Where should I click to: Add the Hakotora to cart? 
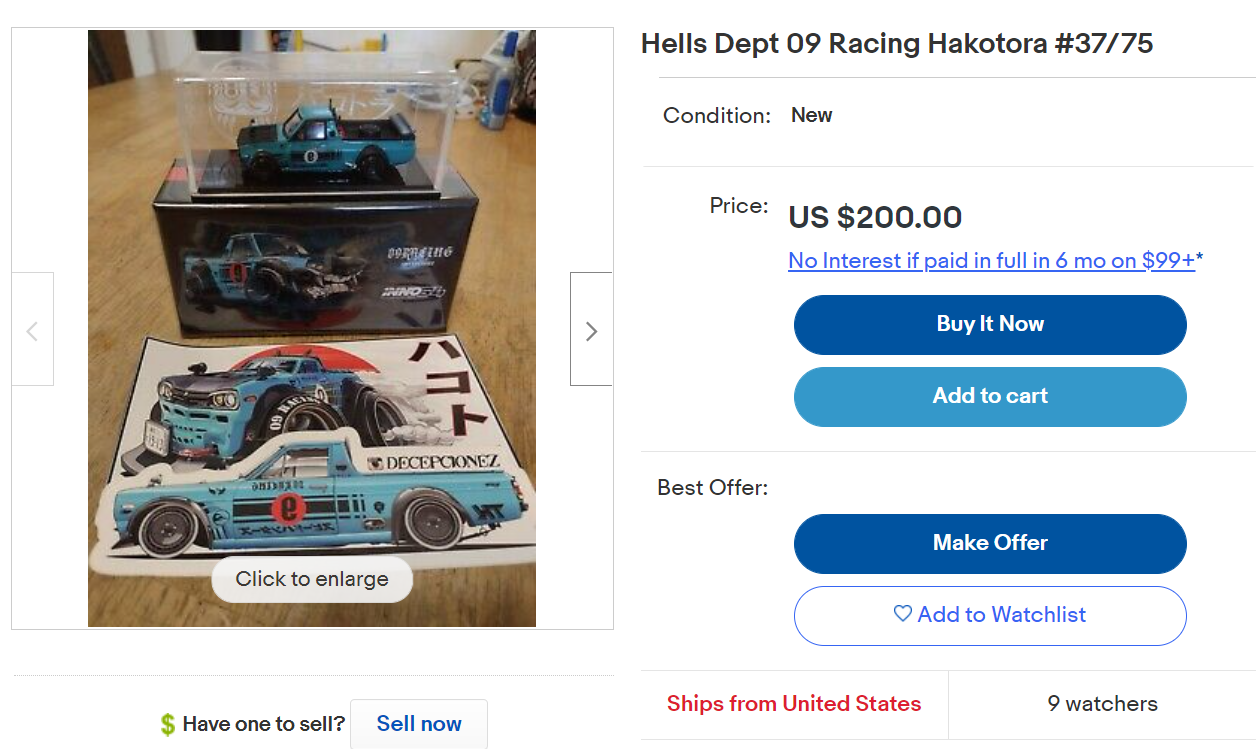tap(990, 396)
